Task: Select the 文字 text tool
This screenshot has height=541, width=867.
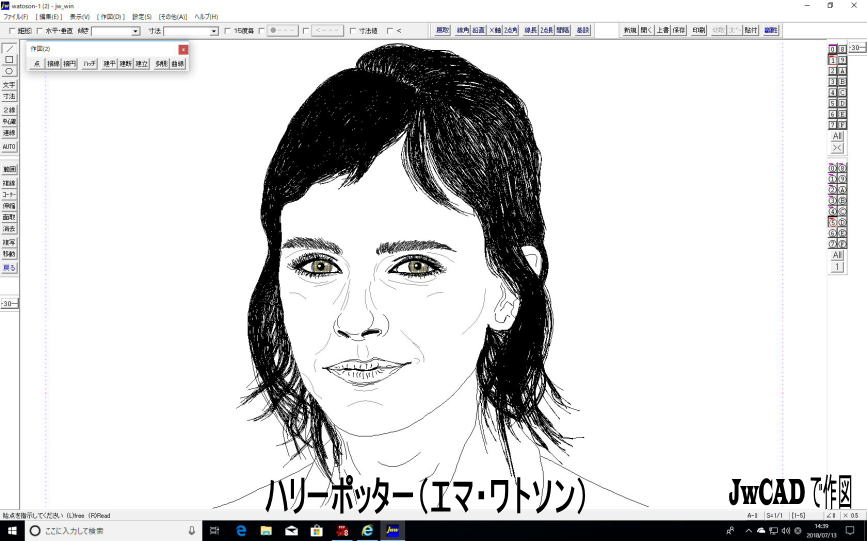Action: click(x=9, y=85)
